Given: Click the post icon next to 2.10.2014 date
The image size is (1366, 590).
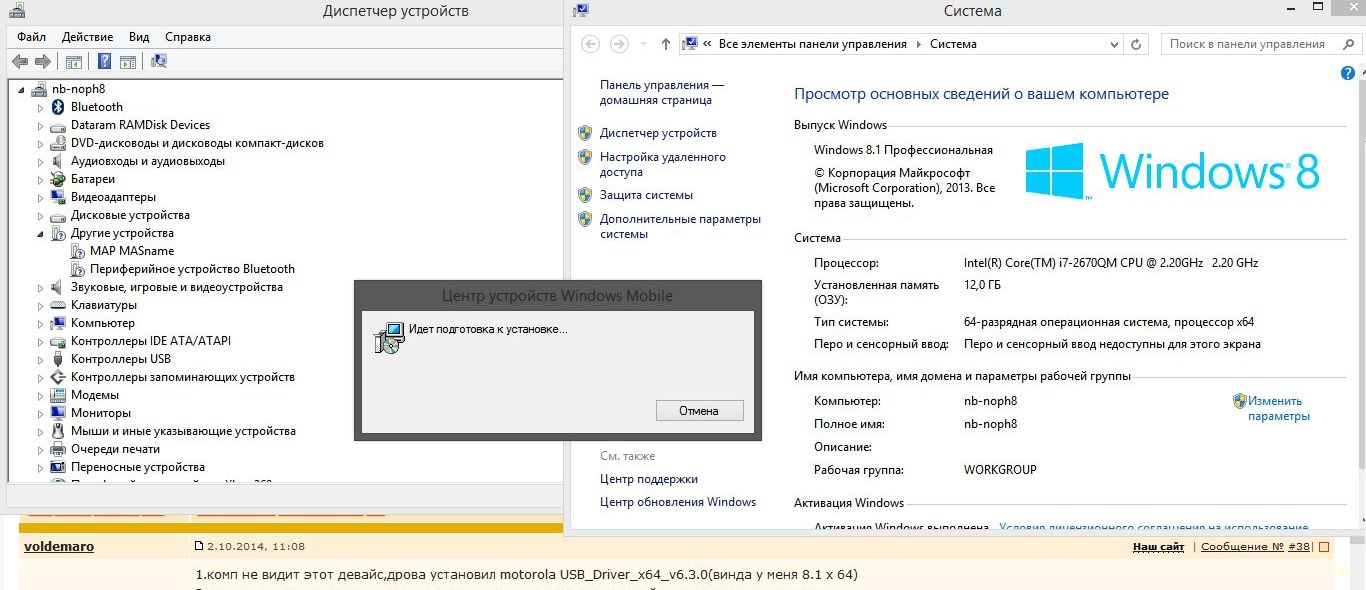Looking at the screenshot, I should click(199, 547).
